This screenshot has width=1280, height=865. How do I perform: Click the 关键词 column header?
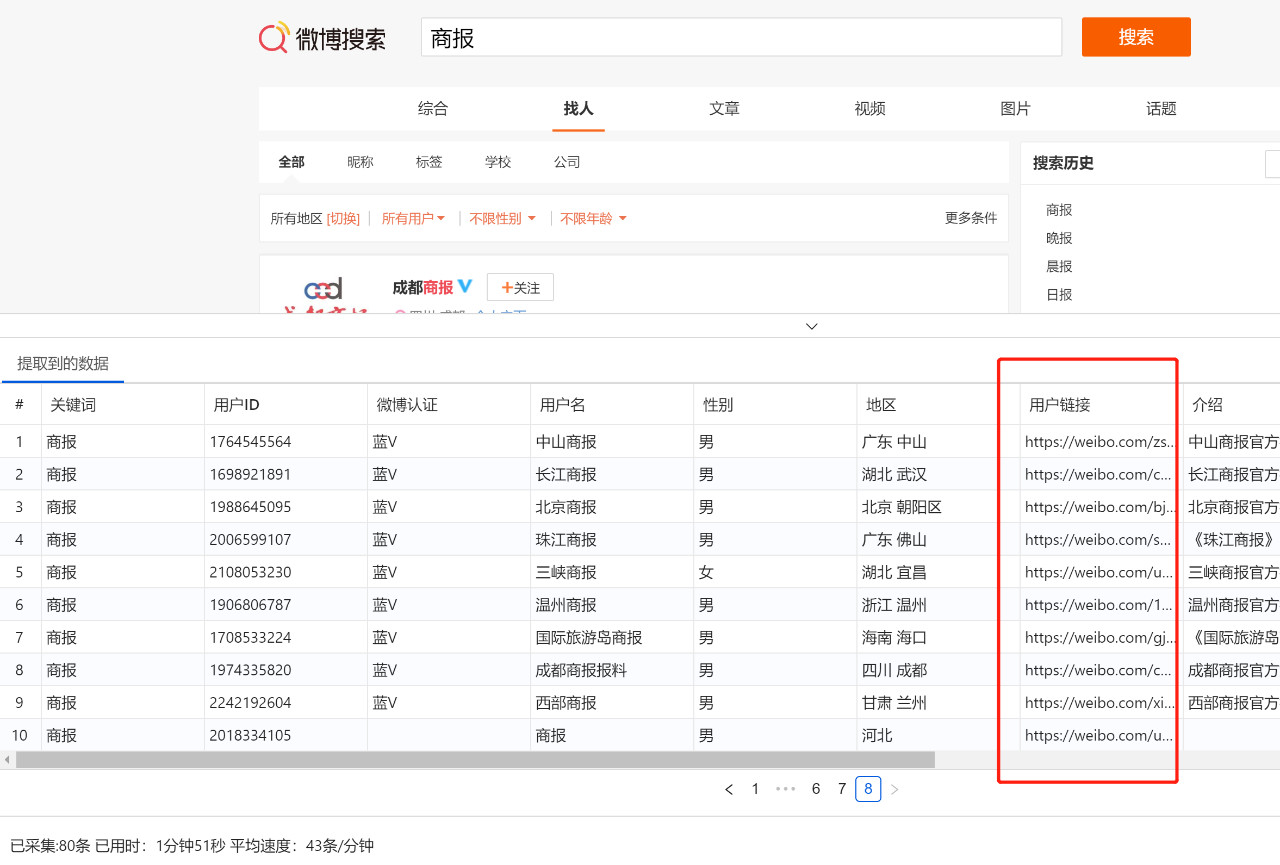point(122,405)
